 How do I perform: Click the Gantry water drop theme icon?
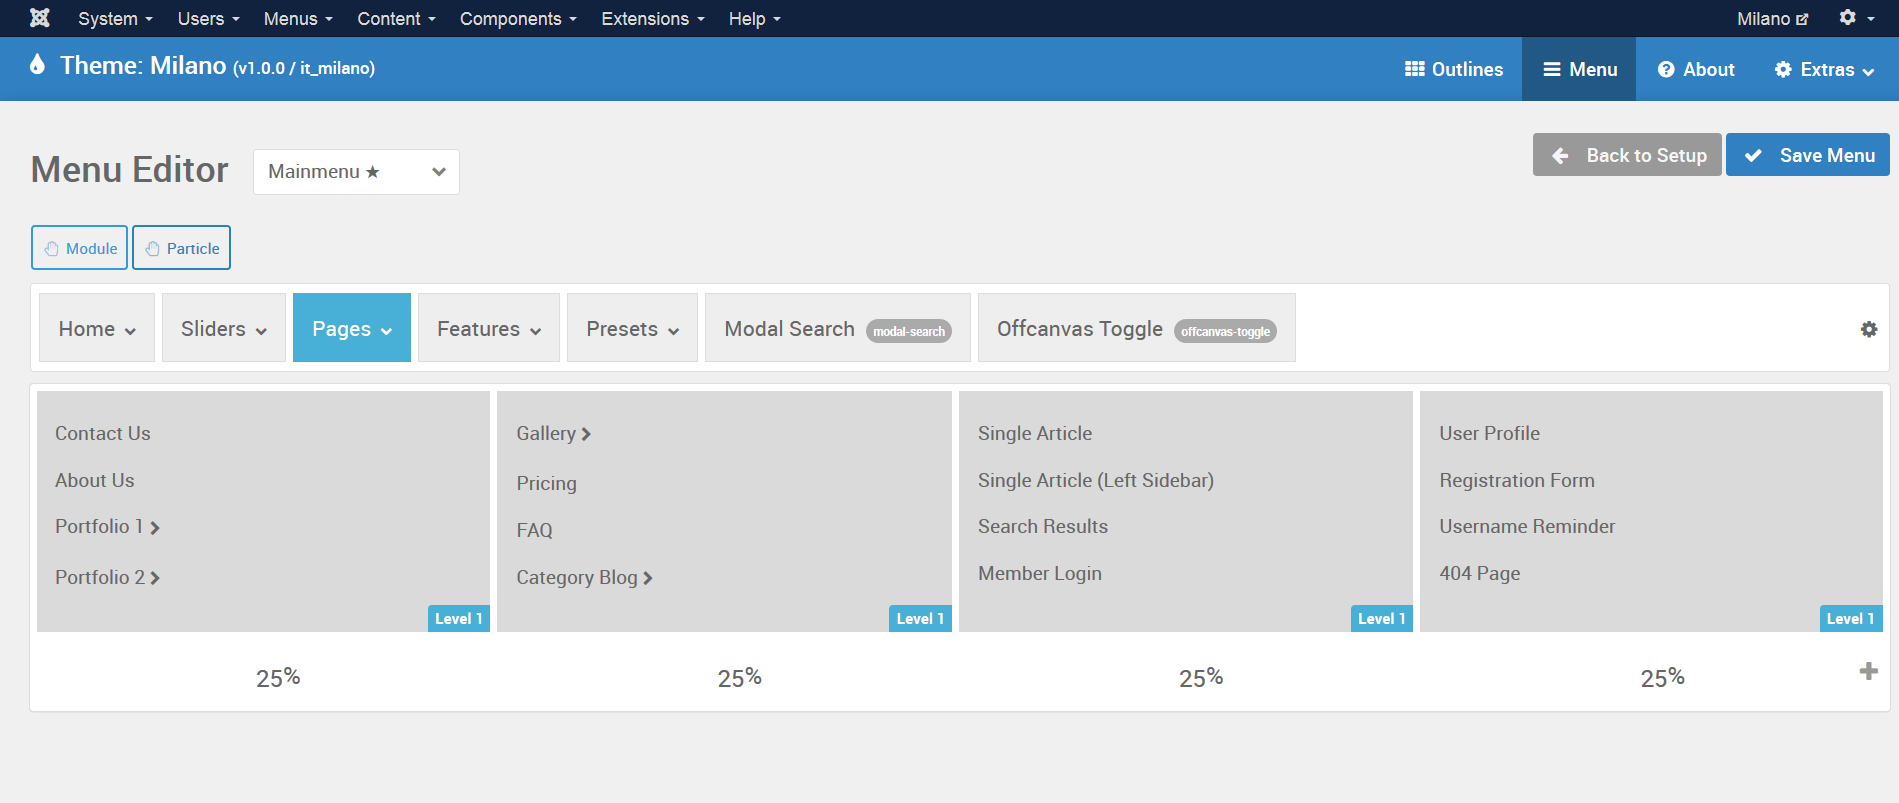(x=38, y=65)
